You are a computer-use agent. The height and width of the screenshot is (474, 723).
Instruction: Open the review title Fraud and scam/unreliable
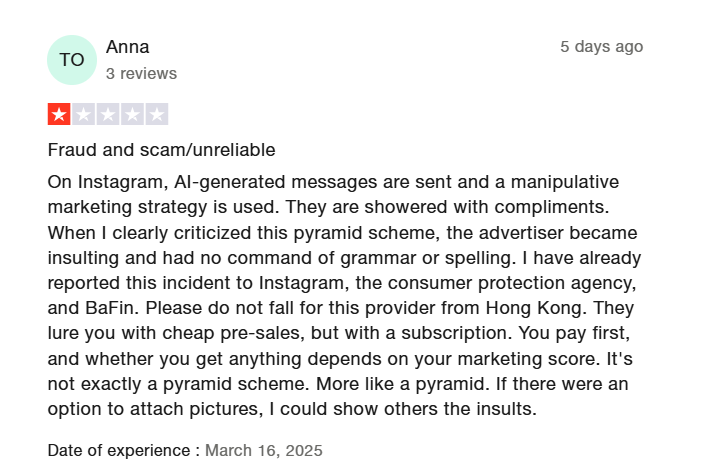[161, 150]
